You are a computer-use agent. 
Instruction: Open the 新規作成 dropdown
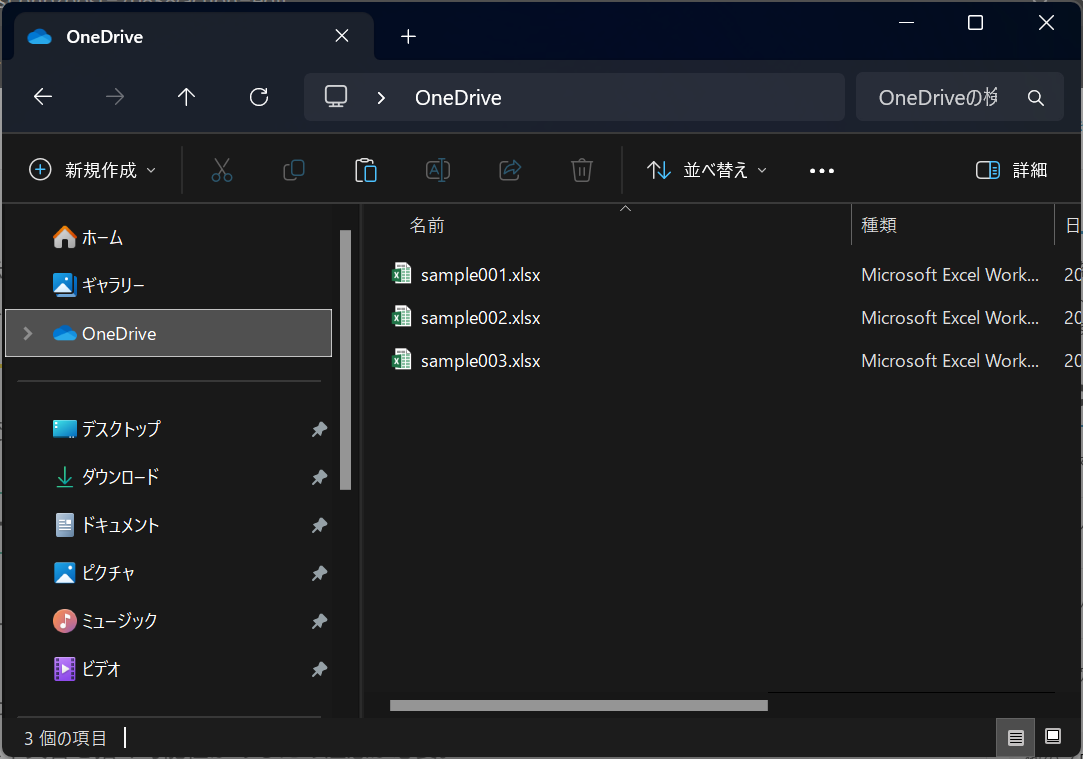tap(92, 170)
